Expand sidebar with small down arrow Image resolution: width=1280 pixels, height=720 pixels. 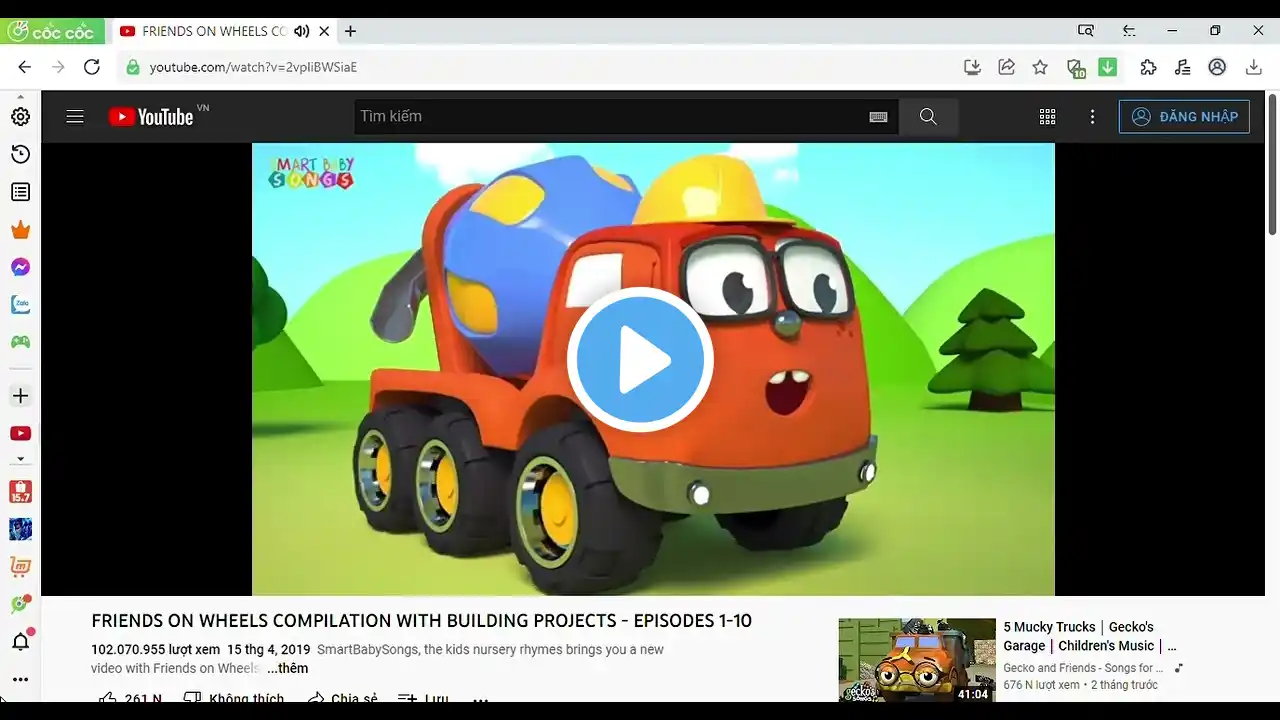pyautogui.click(x=20, y=460)
